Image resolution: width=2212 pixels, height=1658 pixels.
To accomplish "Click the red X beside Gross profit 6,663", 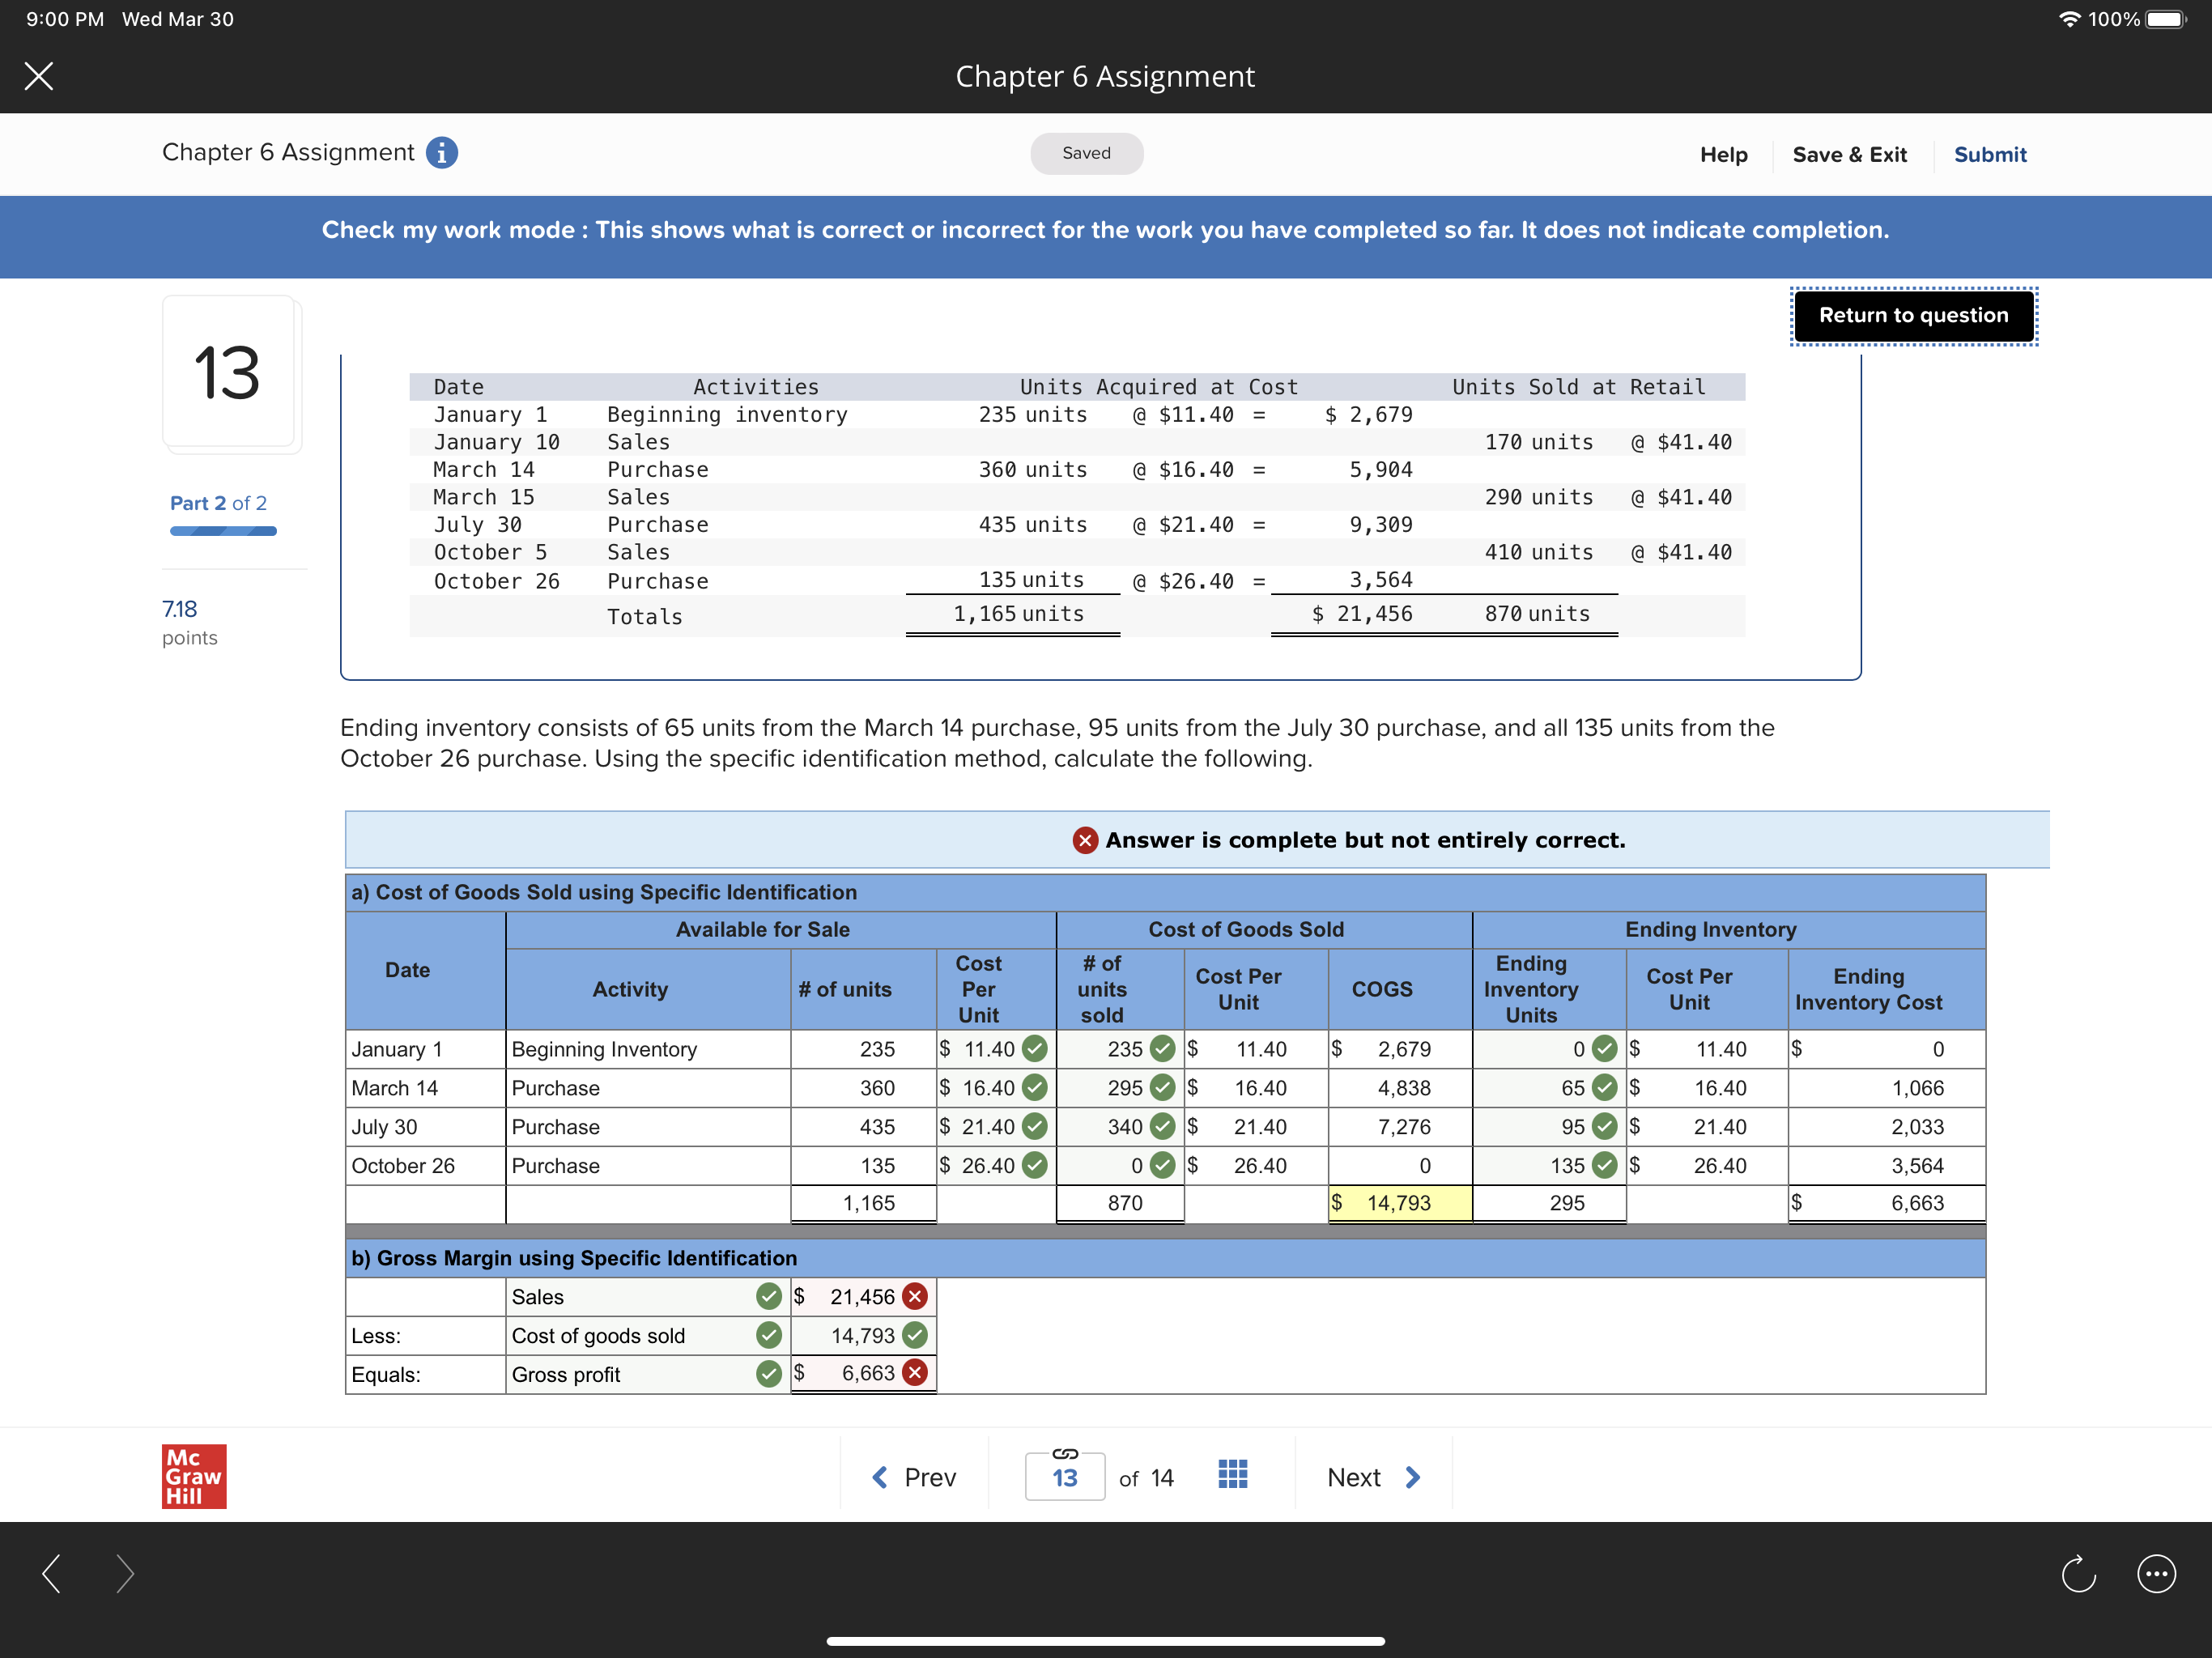I will point(914,1373).
